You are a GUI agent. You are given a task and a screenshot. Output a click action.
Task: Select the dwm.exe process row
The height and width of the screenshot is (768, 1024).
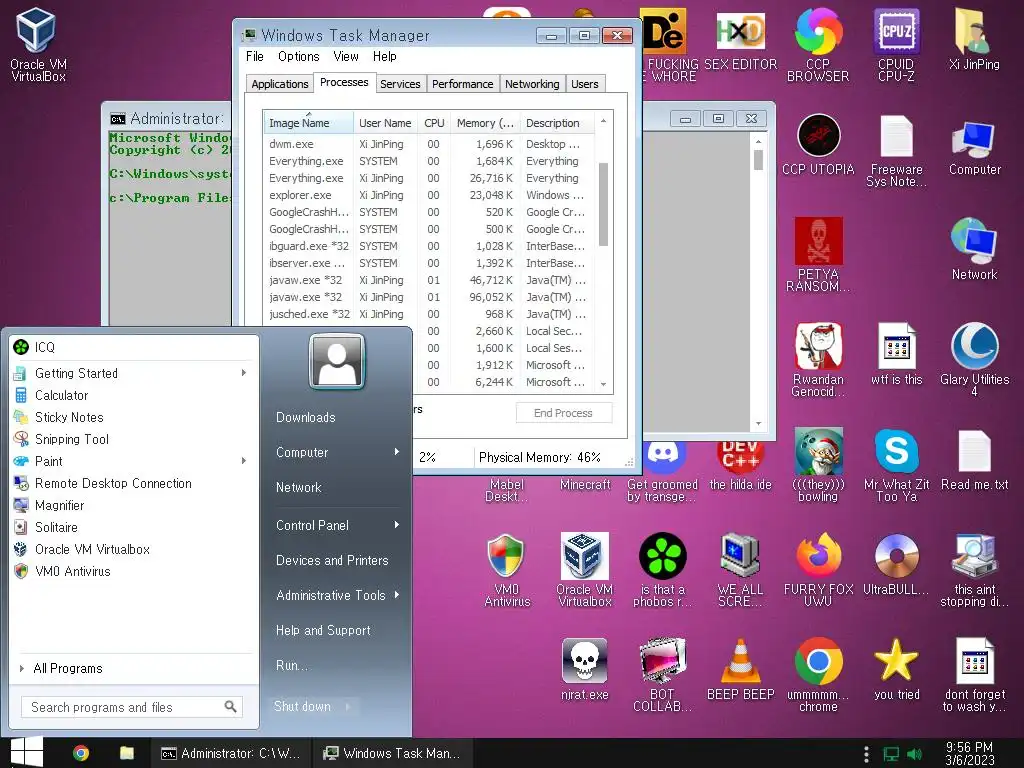tap(428, 144)
